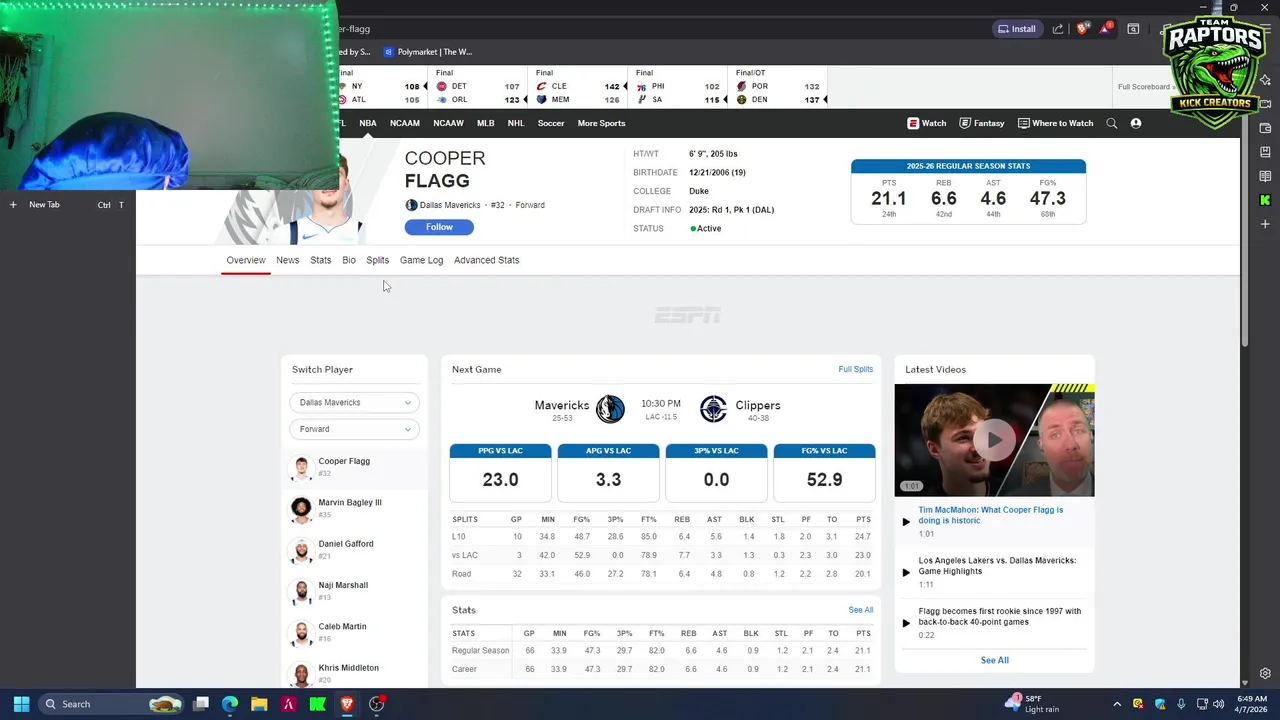Click the volume icon in system tray

[1219, 704]
